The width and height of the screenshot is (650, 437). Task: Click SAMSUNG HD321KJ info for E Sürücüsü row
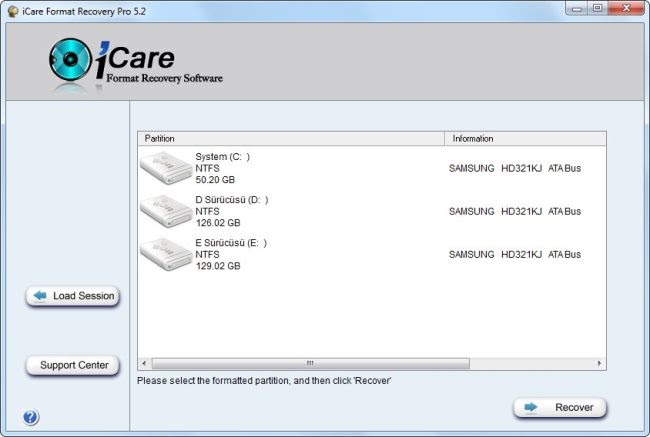515,255
